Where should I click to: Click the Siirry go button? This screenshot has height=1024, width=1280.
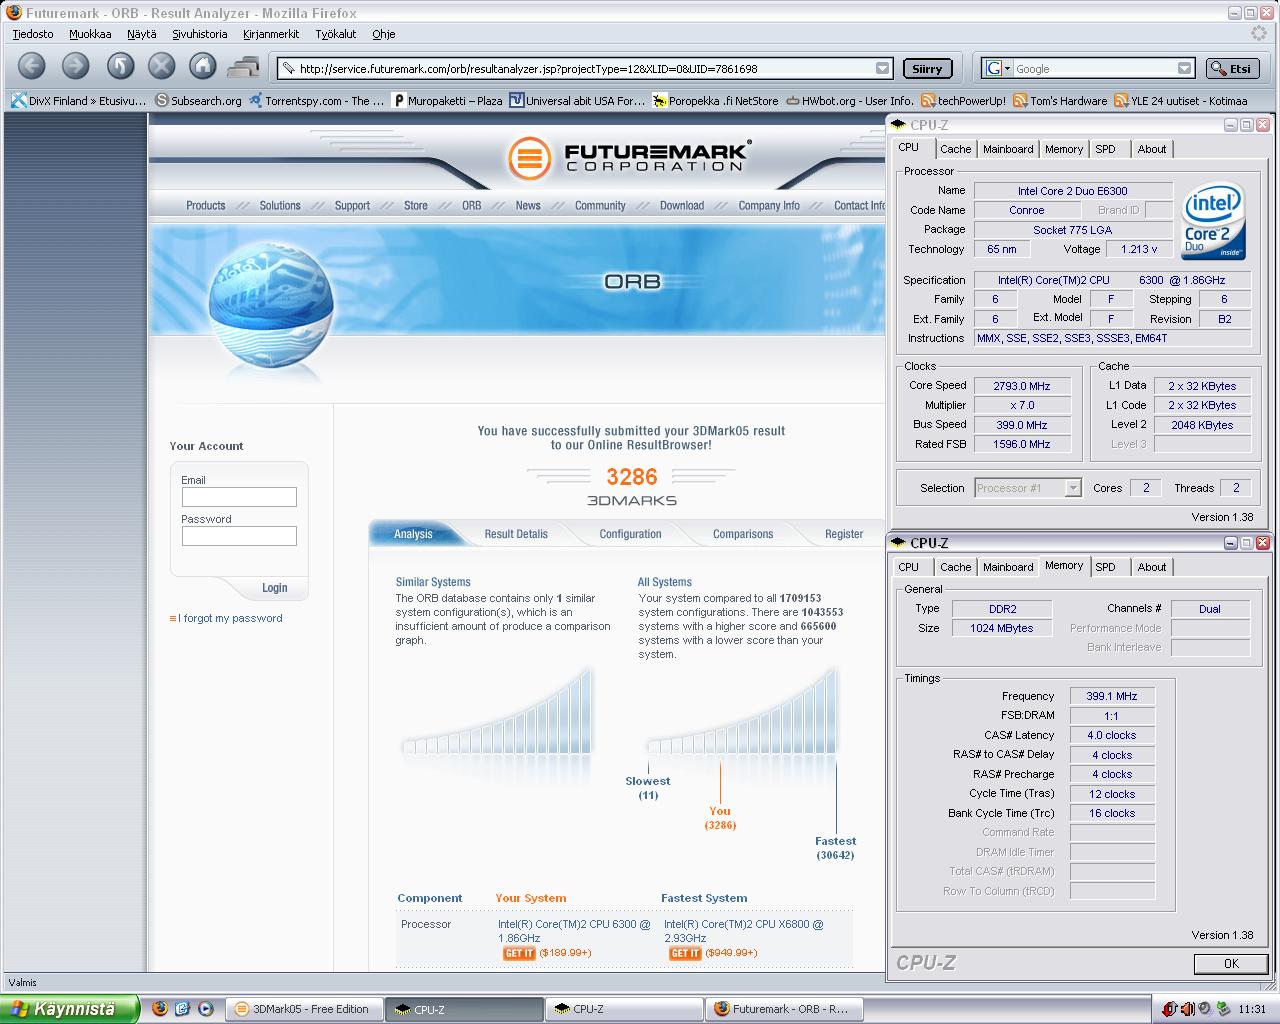tap(927, 69)
